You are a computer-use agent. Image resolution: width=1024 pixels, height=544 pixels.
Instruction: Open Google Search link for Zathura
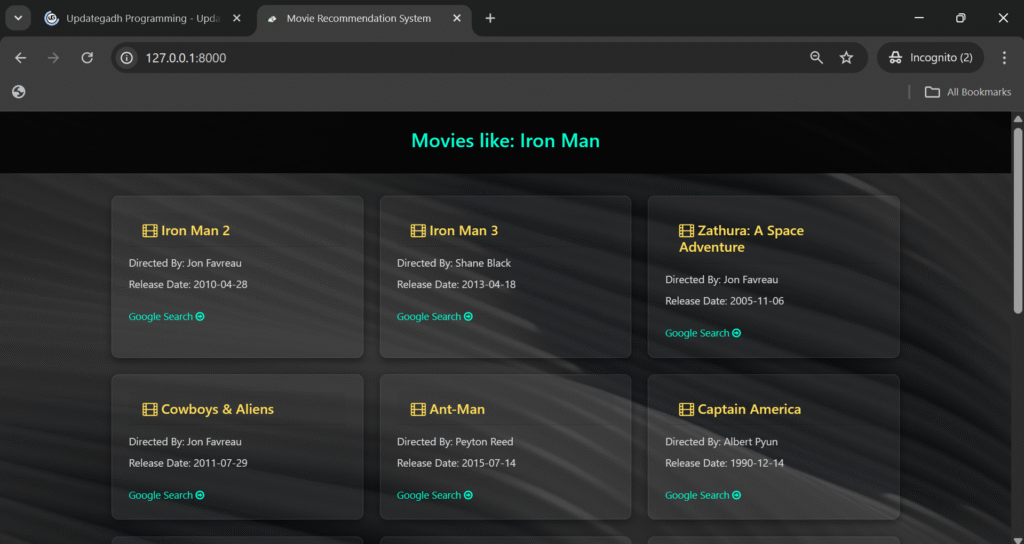coord(703,333)
